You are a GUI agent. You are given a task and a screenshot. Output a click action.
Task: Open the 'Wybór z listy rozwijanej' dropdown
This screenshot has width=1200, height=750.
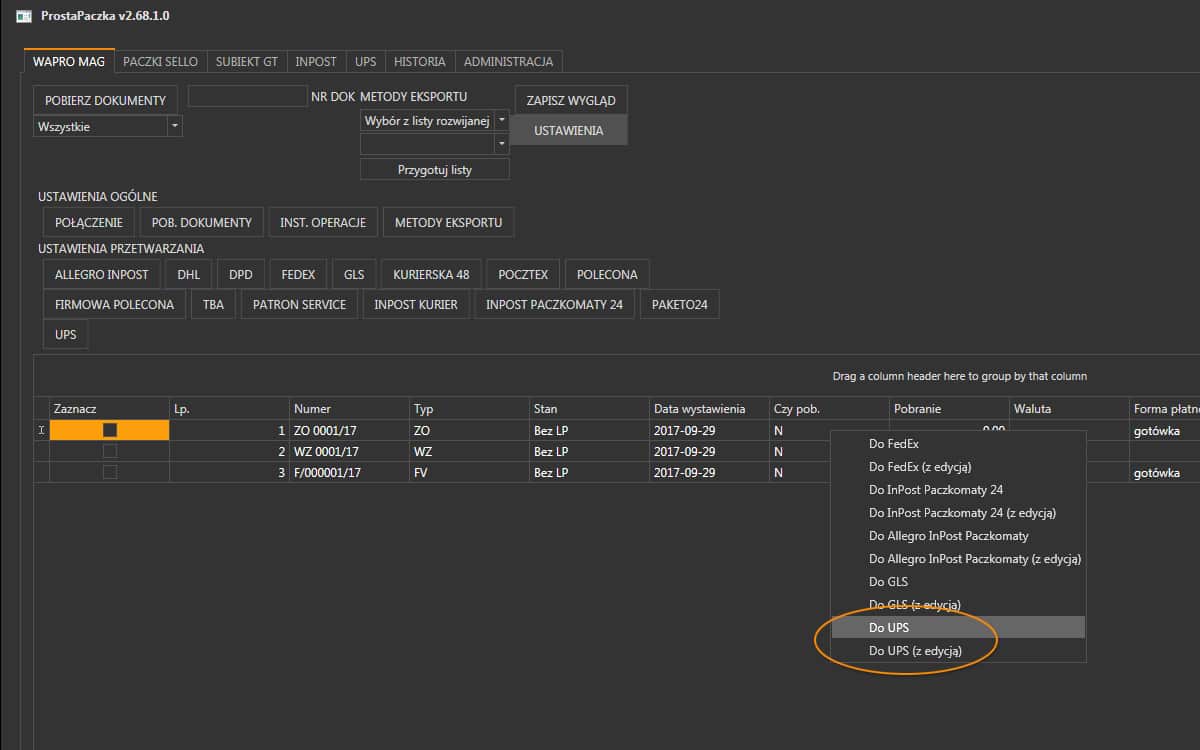[x=502, y=120]
